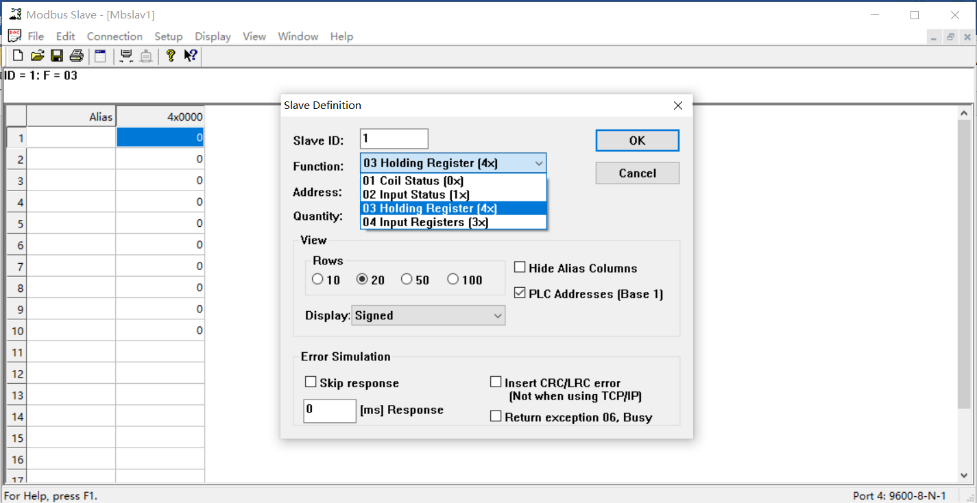This screenshot has width=977, height=503.
Task: Click the New document toolbar icon
Action: (x=18, y=56)
